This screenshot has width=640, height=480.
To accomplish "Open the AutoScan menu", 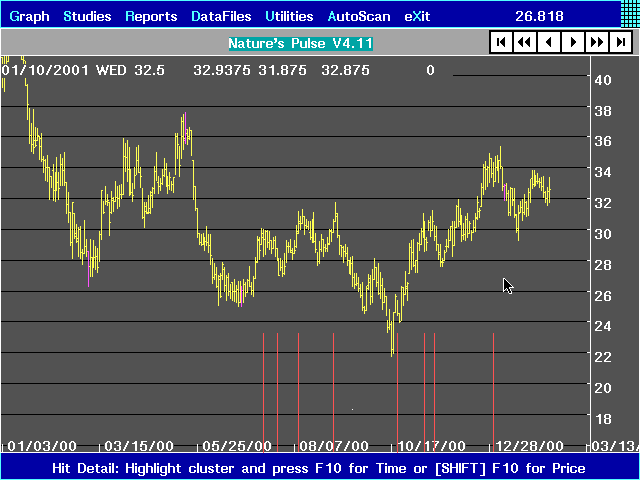I will tap(360, 16).
